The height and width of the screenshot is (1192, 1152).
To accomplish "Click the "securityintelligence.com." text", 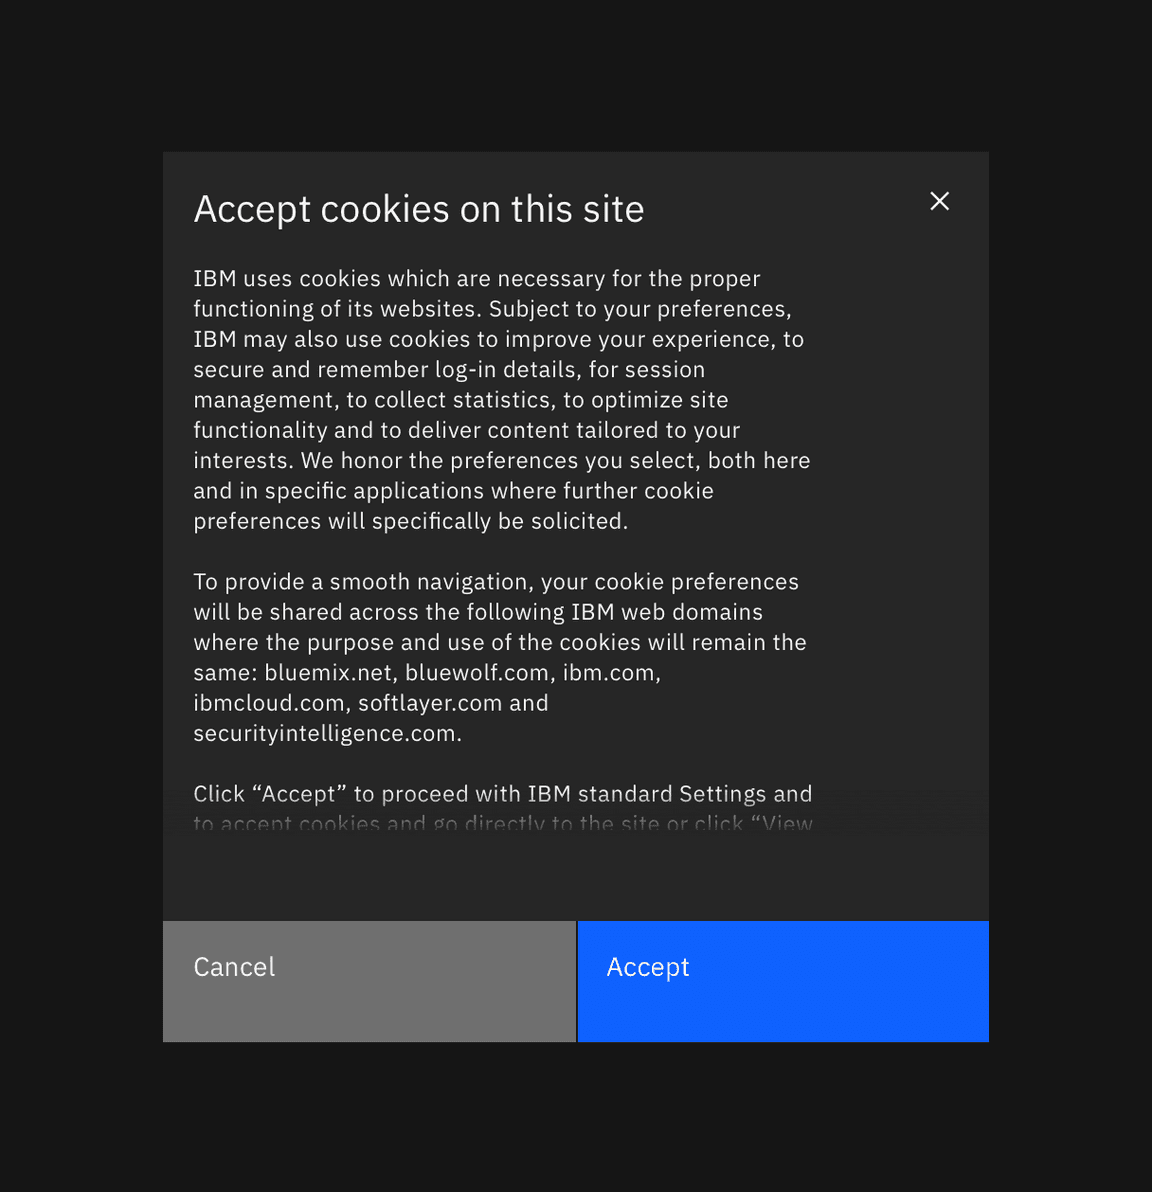I will tap(327, 733).
